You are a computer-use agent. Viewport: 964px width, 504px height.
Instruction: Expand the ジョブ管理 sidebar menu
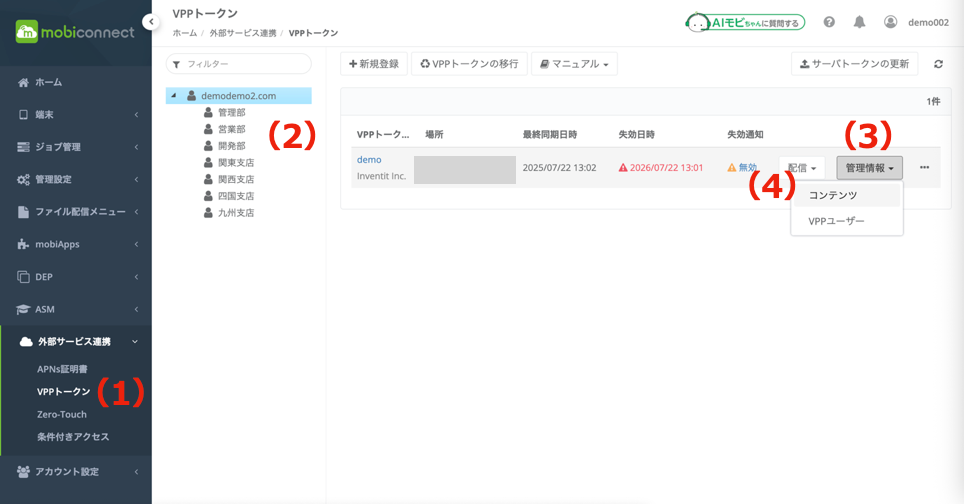click(x=76, y=147)
